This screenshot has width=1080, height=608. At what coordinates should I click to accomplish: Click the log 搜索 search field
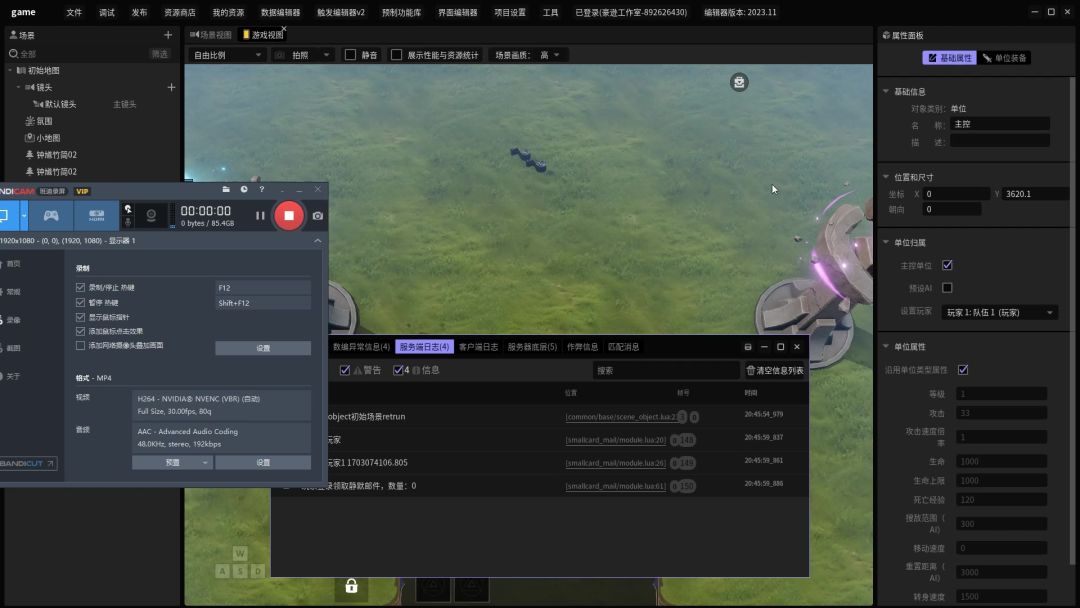click(x=665, y=370)
